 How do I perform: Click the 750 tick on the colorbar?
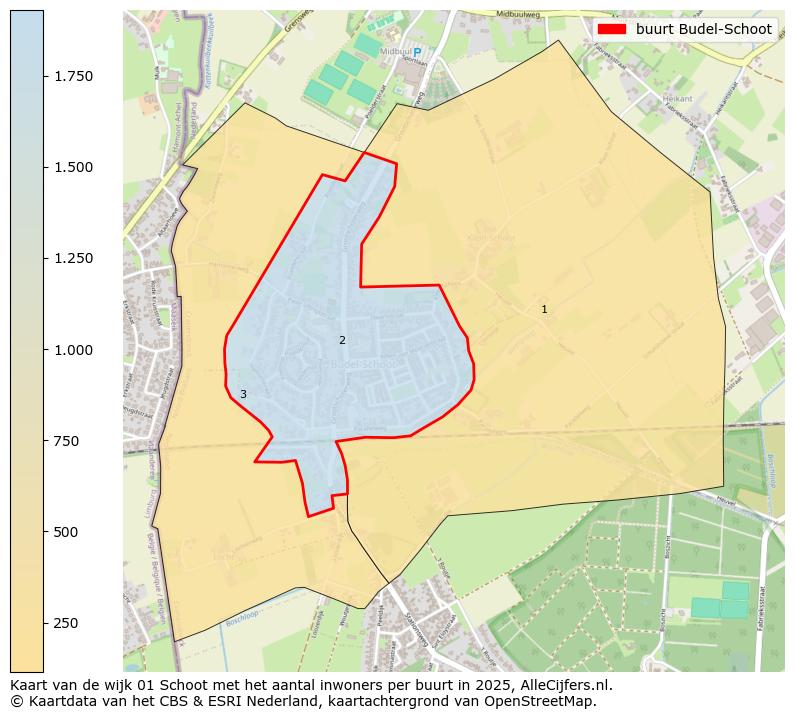click(x=69, y=441)
